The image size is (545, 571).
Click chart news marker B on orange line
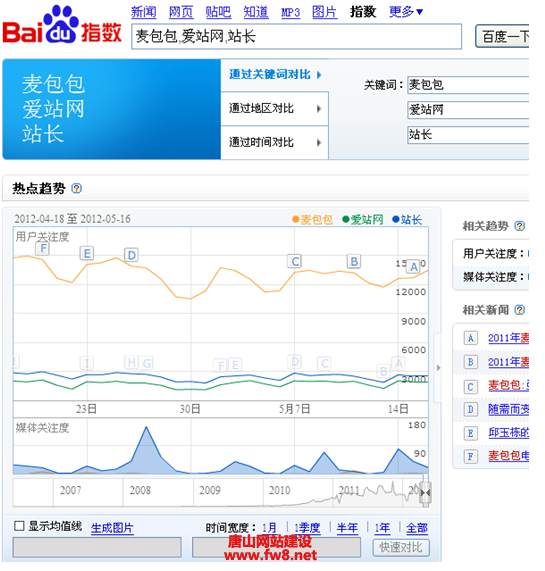[354, 261]
